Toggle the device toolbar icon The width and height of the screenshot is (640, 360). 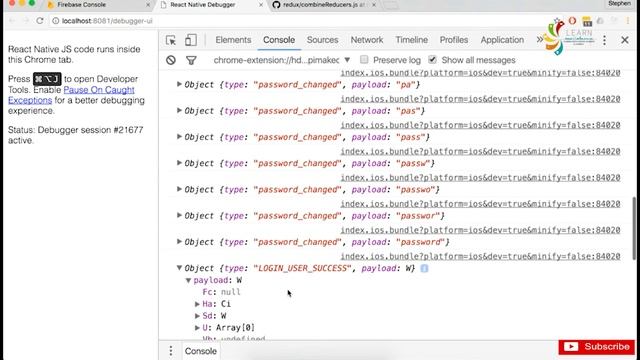pyautogui.click(x=191, y=40)
